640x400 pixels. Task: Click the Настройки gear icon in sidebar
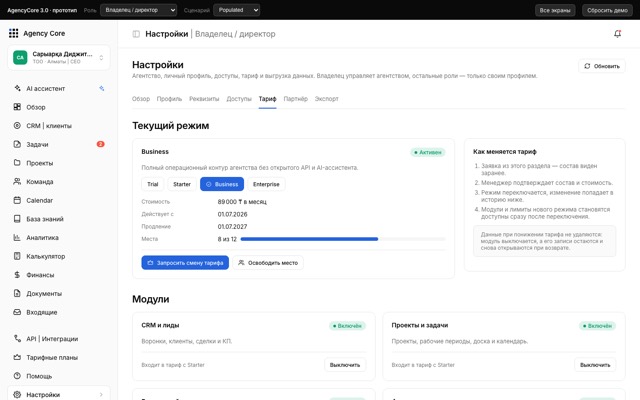(x=17, y=394)
